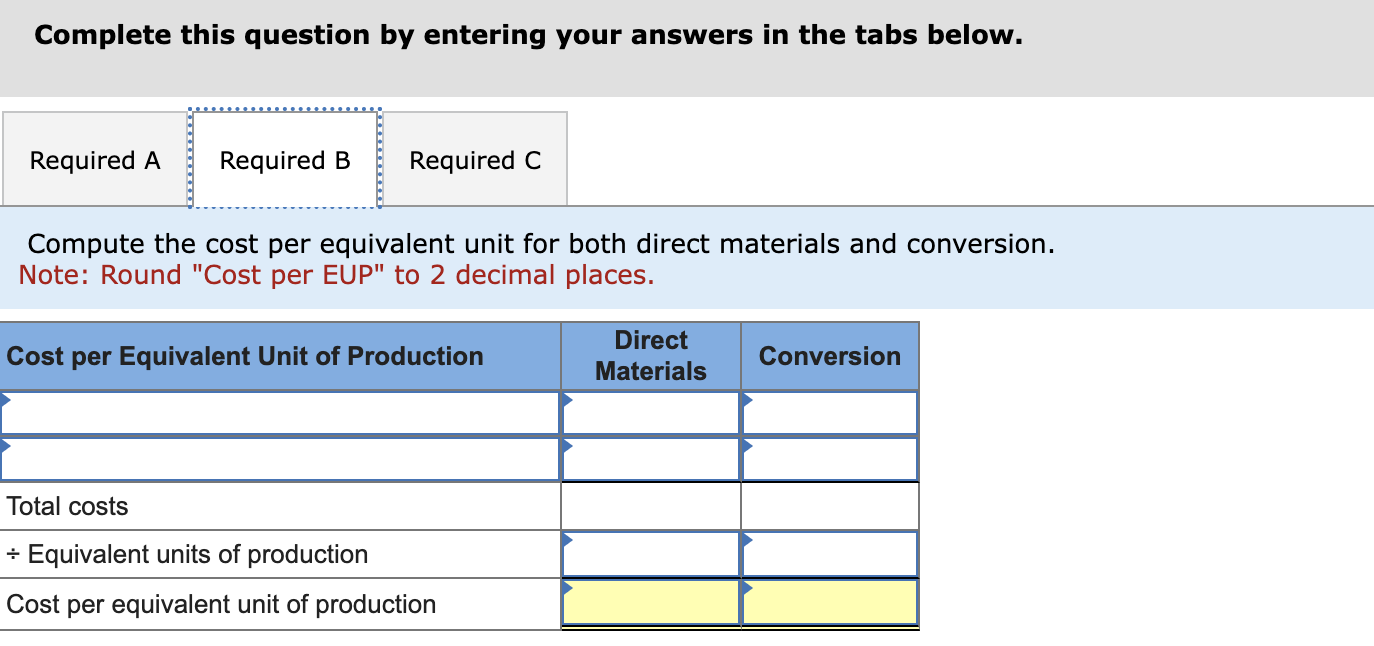Click Cost per Equivalent Unit of Production header
1374x646 pixels.
(245, 356)
